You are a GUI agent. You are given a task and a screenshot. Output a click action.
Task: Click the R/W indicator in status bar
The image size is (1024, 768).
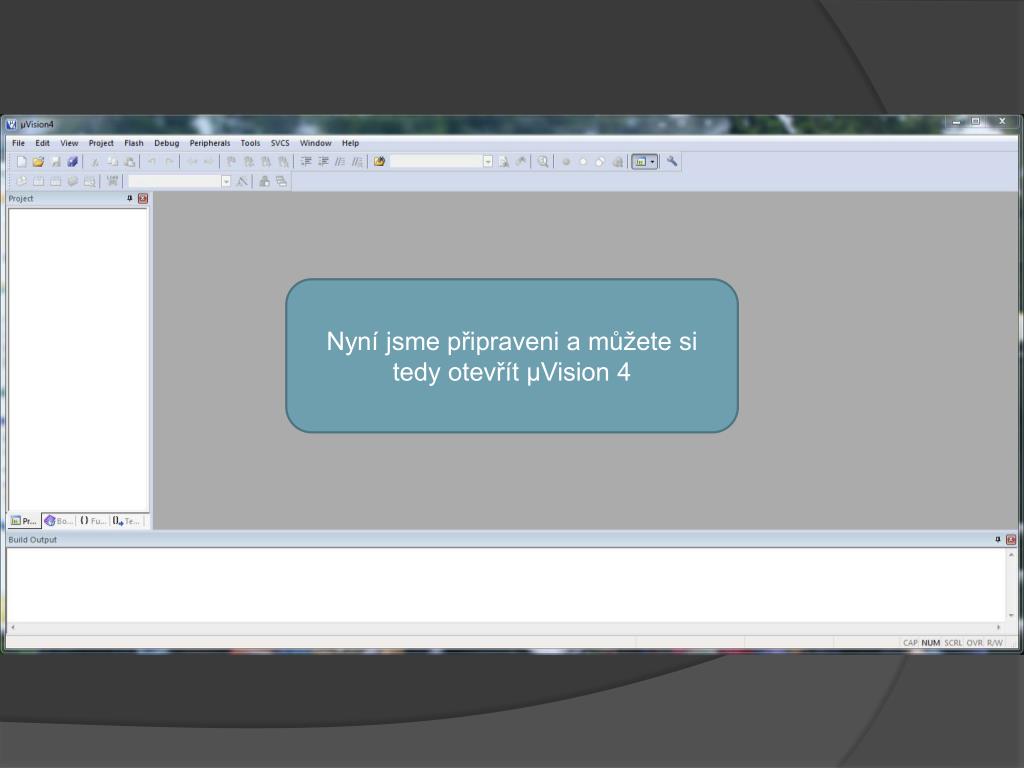[x=995, y=643]
